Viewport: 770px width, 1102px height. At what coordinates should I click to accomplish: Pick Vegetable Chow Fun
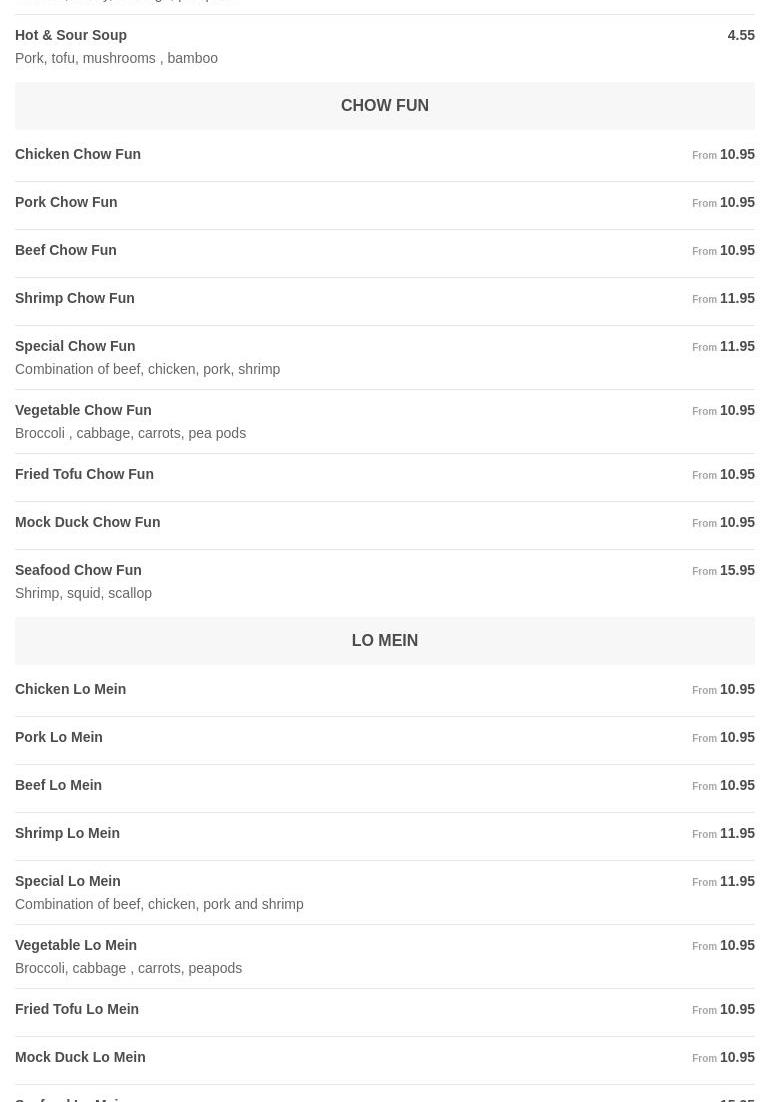point(83,410)
